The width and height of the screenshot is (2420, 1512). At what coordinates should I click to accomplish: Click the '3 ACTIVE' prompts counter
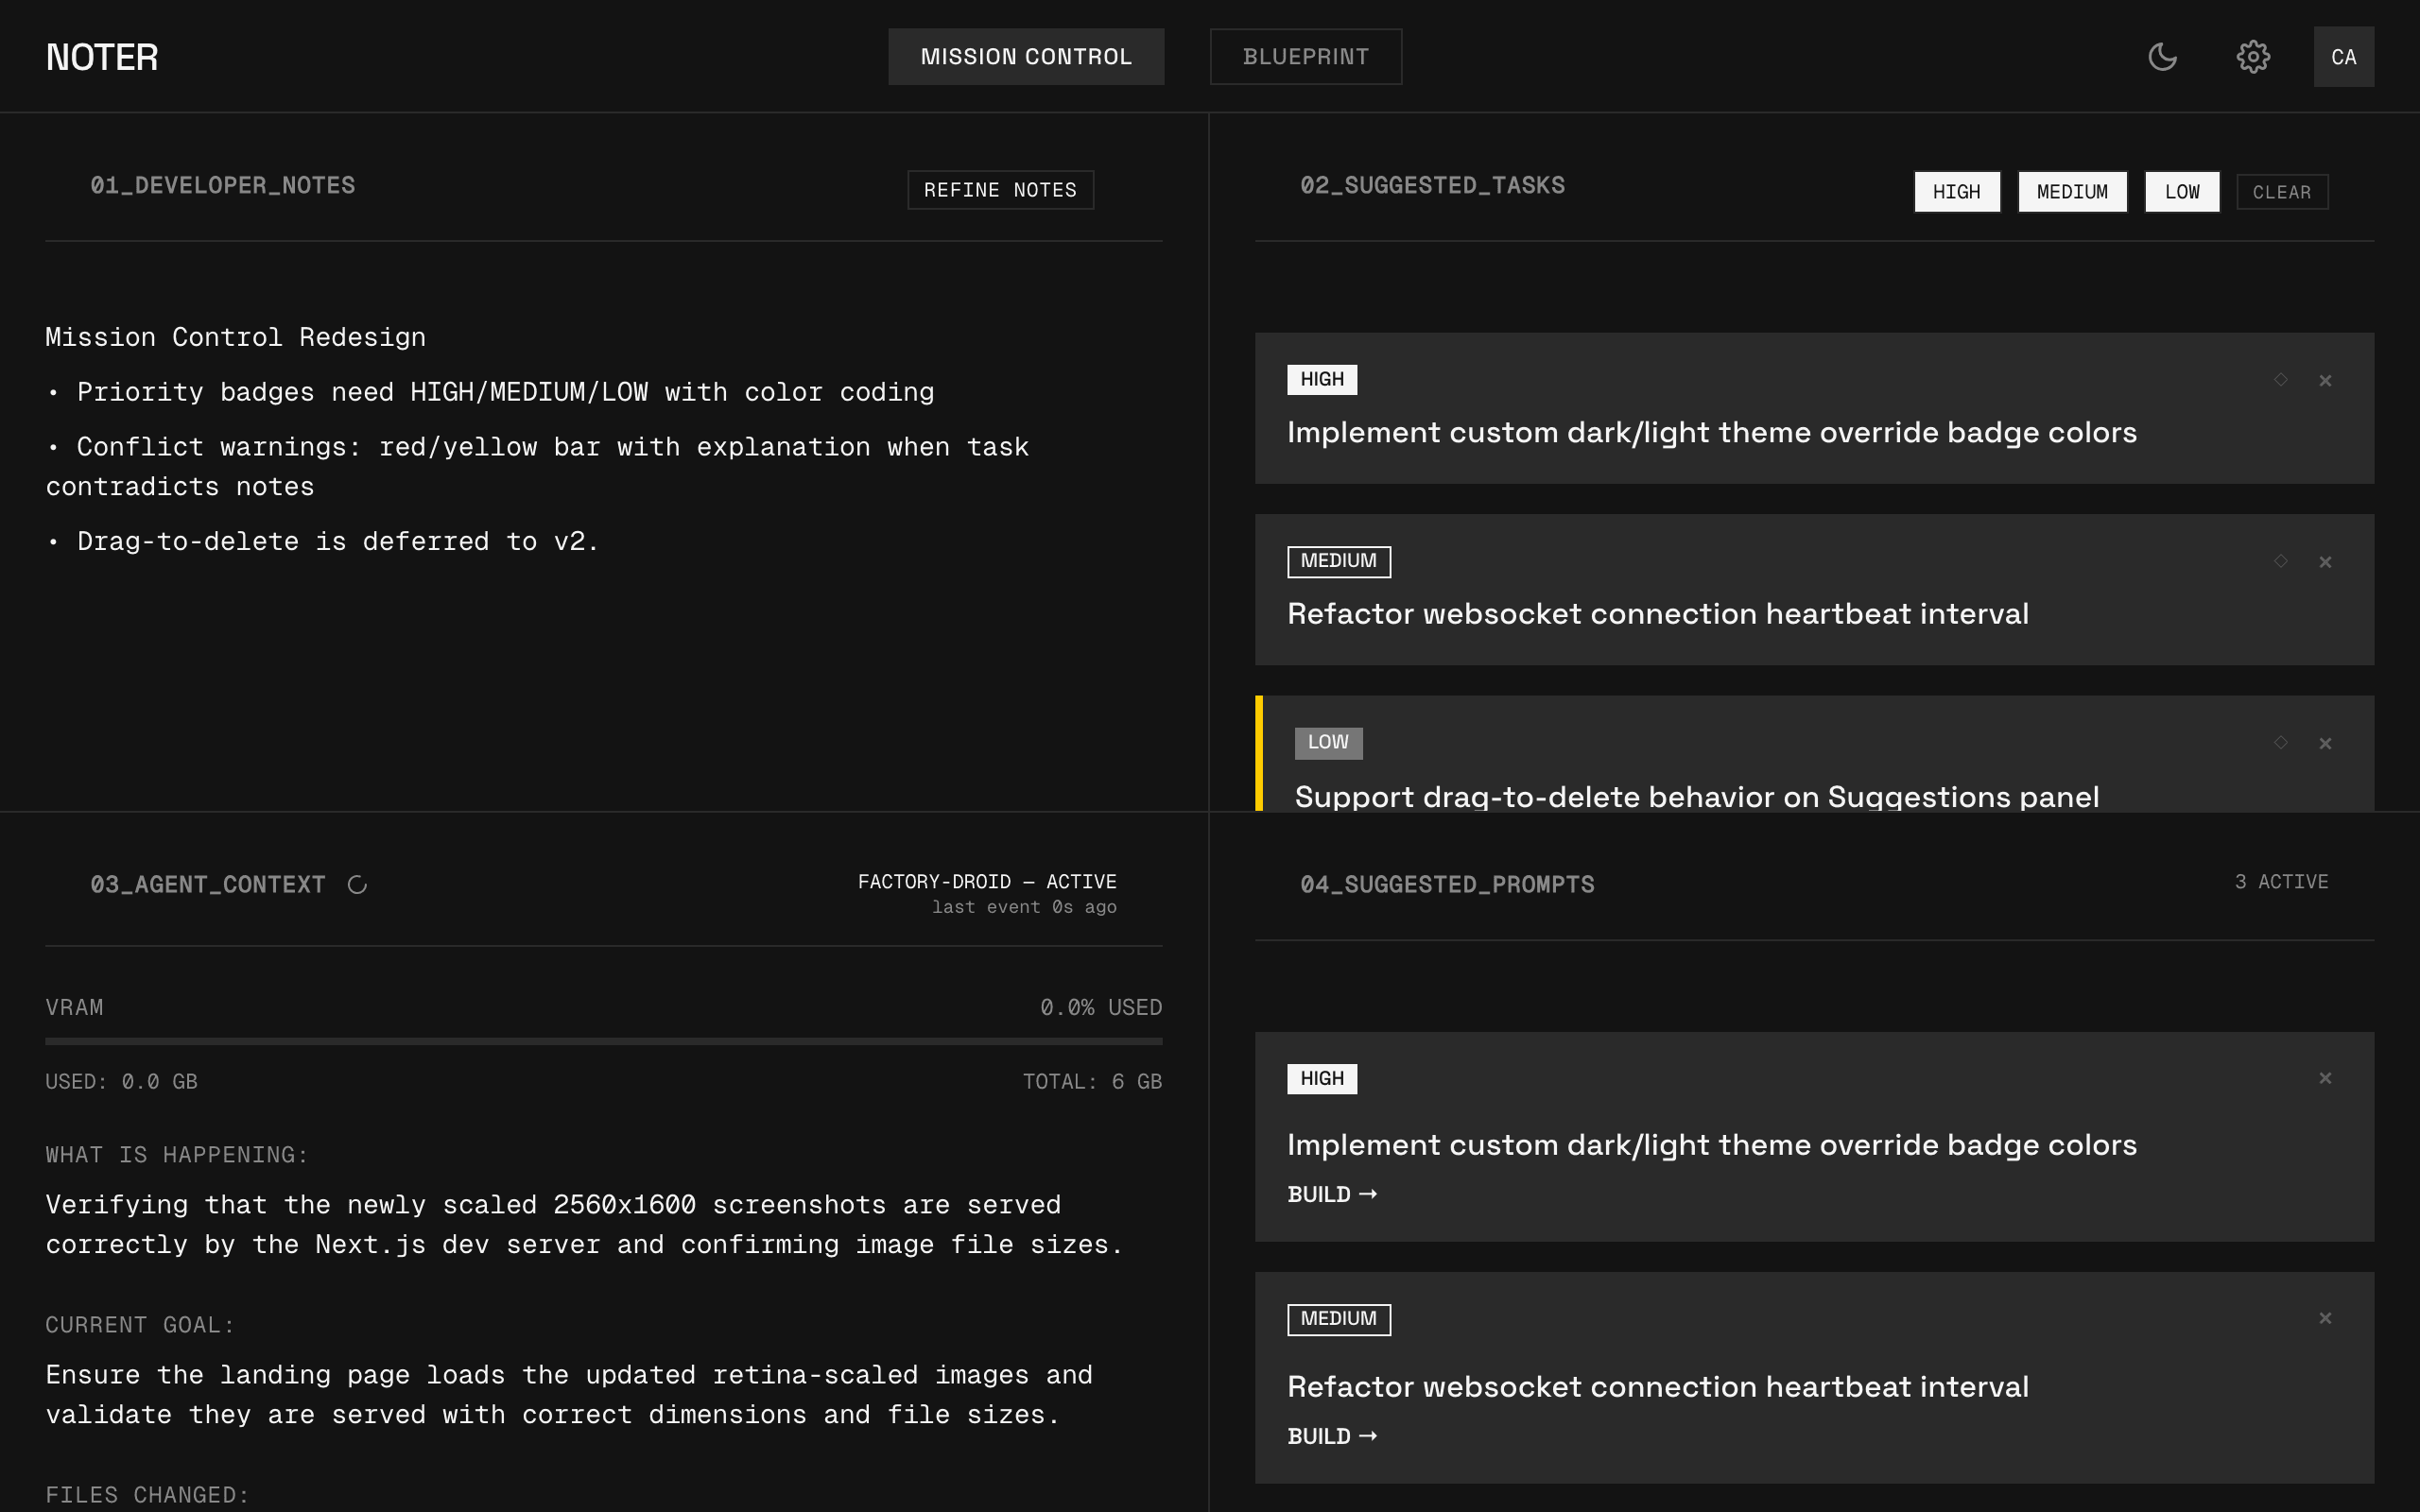click(2282, 882)
